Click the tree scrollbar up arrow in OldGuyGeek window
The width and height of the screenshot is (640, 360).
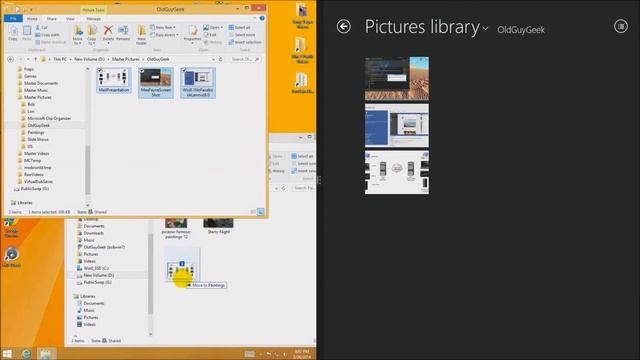[88, 69]
